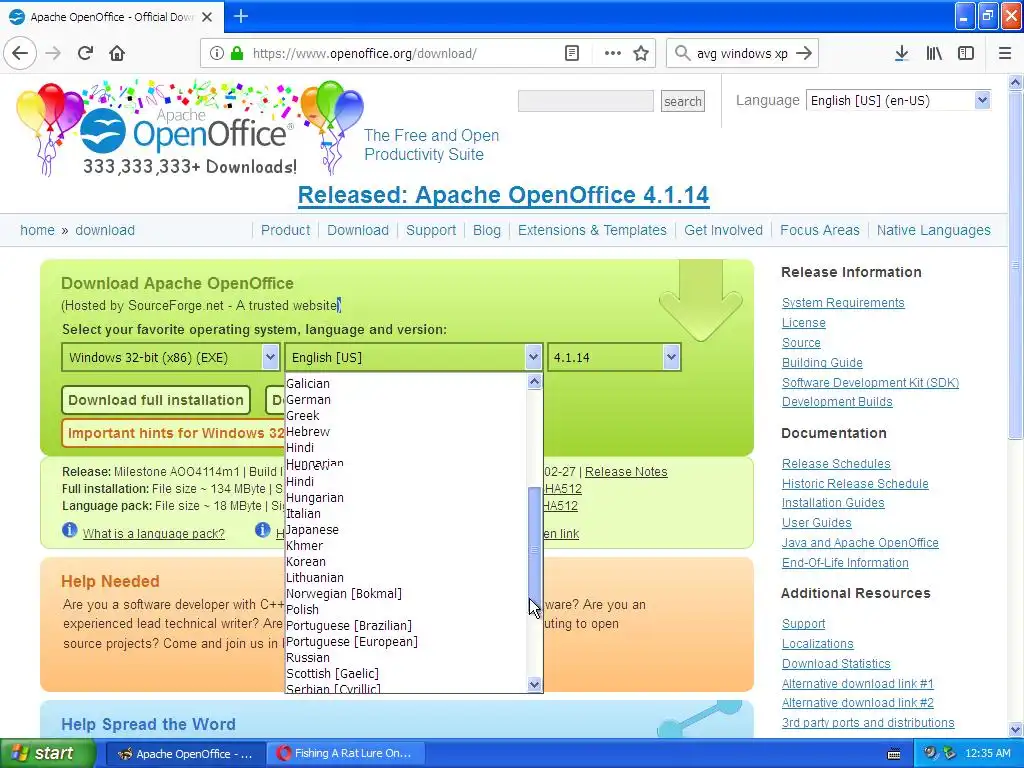Open the Firefox hamburger menu
Image resolution: width=1024 pixels, height=768 pixels.
tap(1004, 53)
